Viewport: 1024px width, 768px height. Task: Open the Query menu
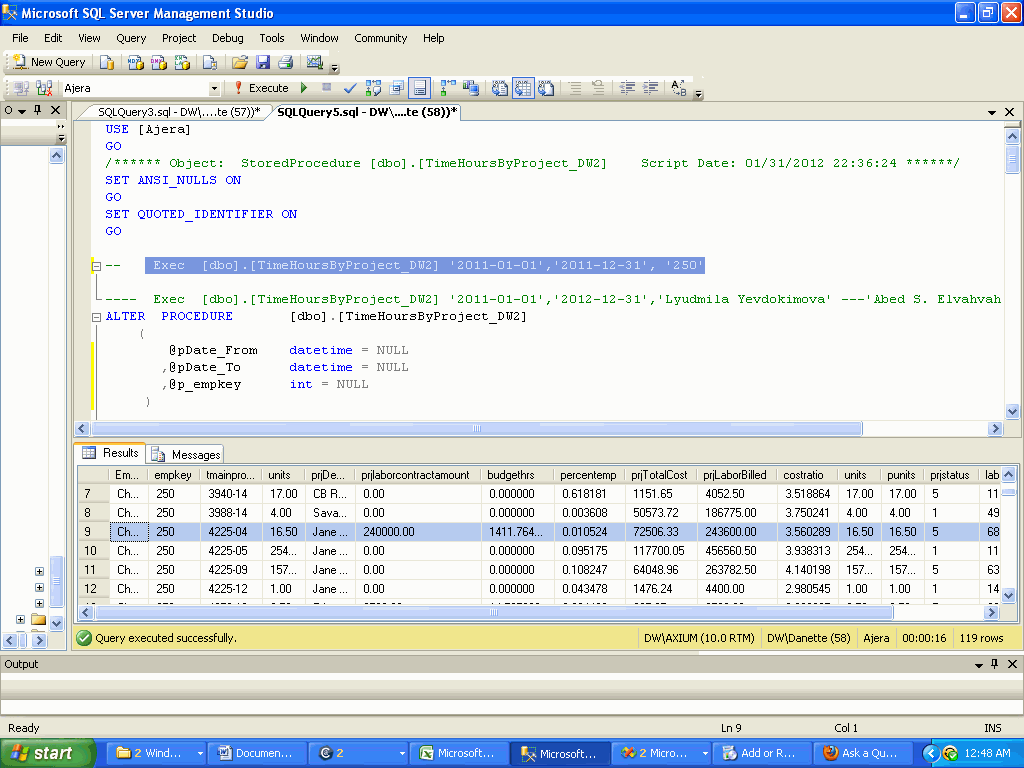[130, 38]
